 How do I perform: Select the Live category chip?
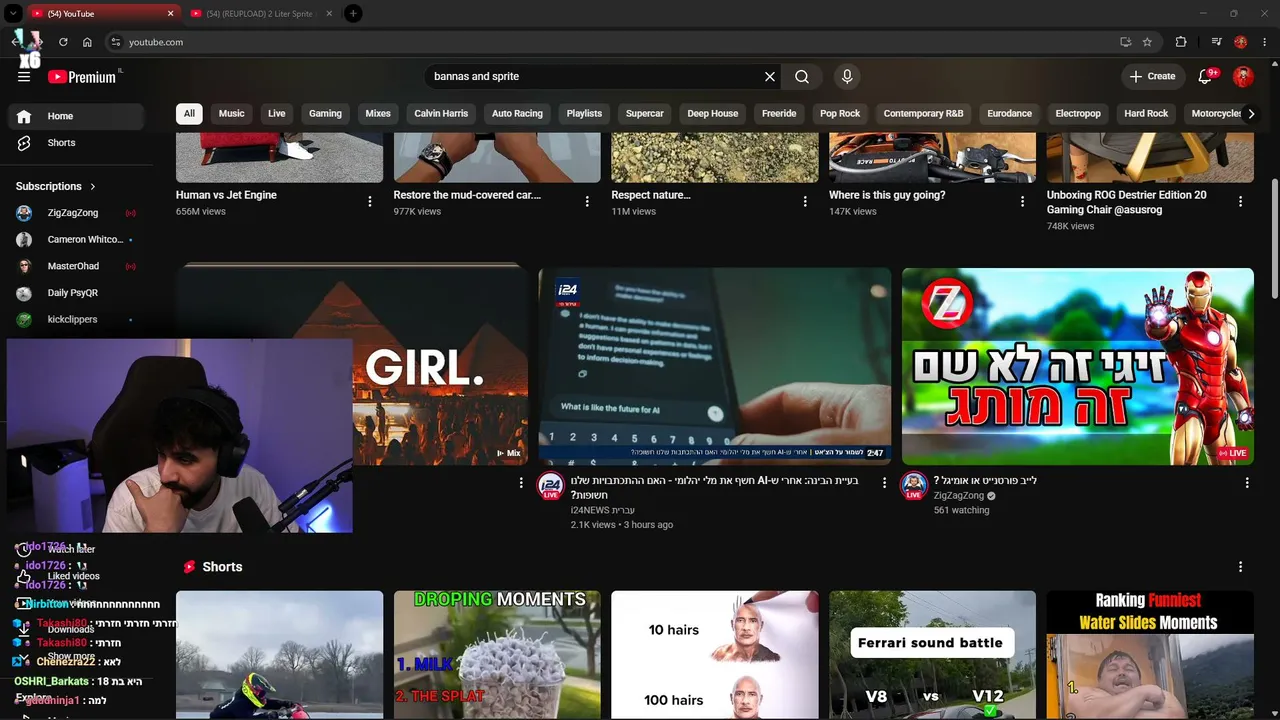[277, 114]
